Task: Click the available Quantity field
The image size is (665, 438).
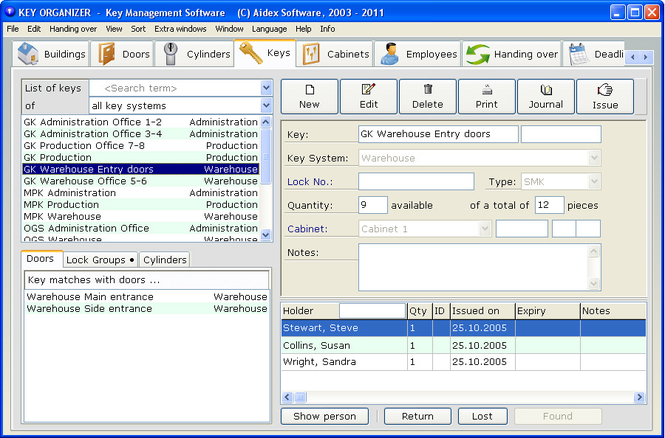Action: 373,205
